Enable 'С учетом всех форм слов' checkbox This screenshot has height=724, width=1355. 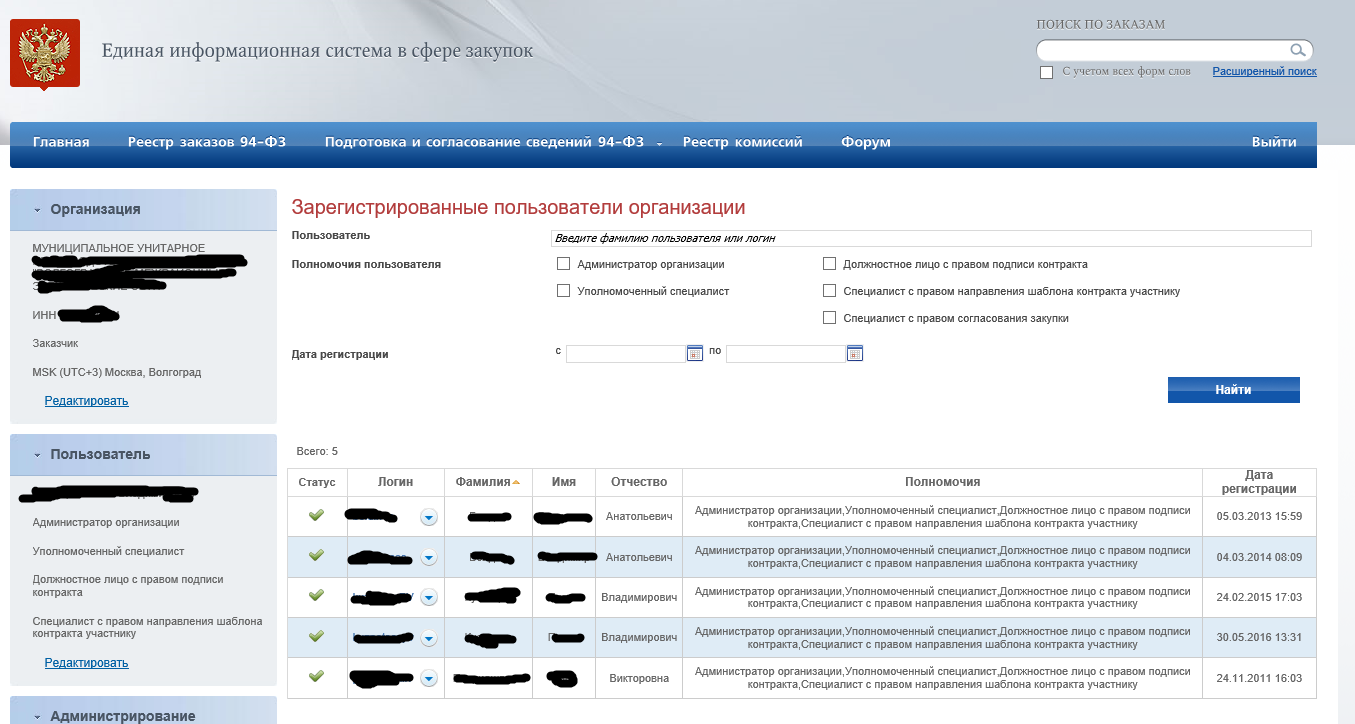pos(1047,72)
